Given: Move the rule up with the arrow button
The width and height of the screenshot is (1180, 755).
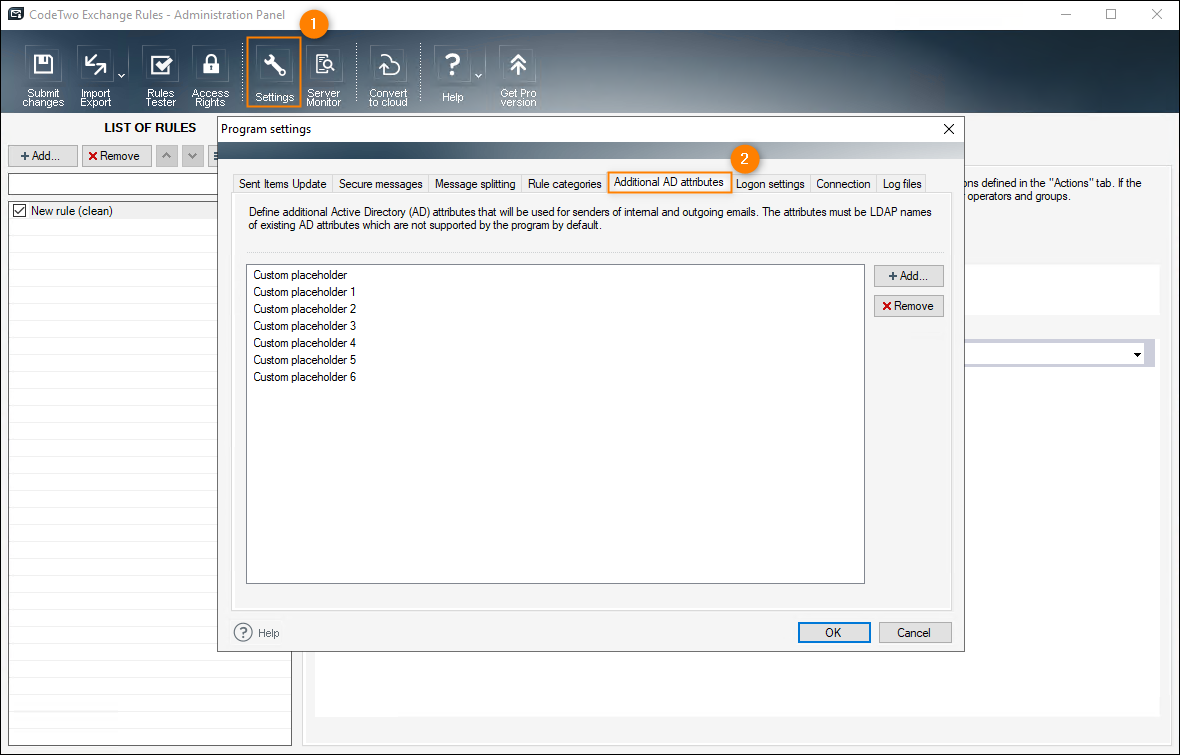Looking at the screenshot, I should point(166,156).
